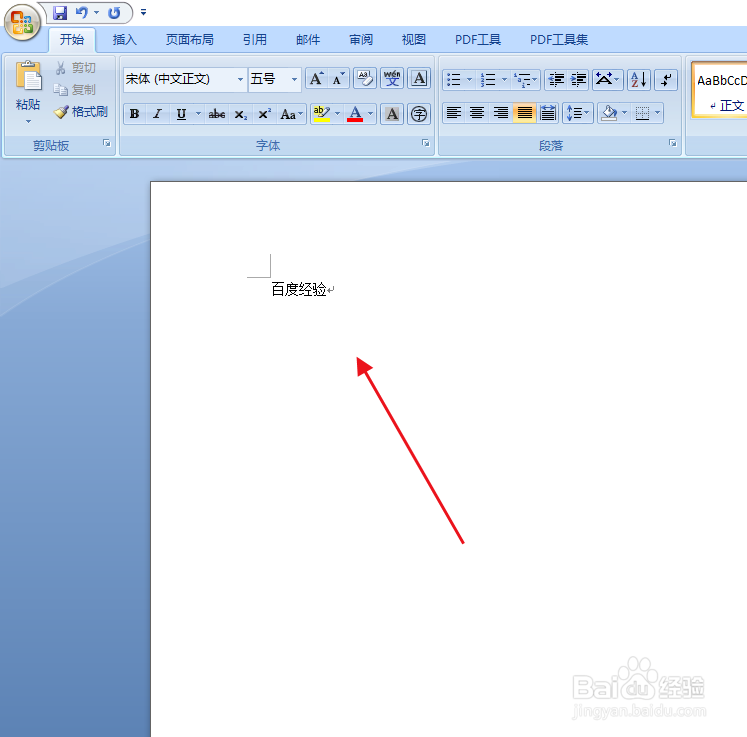Align text right

500,113
